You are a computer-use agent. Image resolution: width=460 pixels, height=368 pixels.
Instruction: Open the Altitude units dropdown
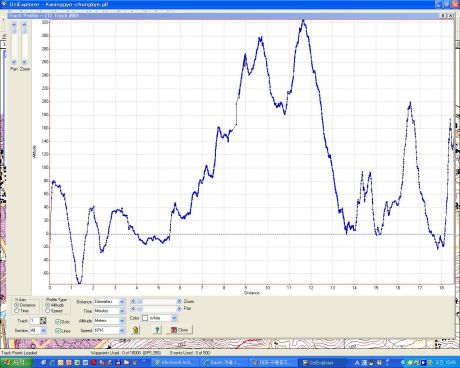(x=122, y=321)
